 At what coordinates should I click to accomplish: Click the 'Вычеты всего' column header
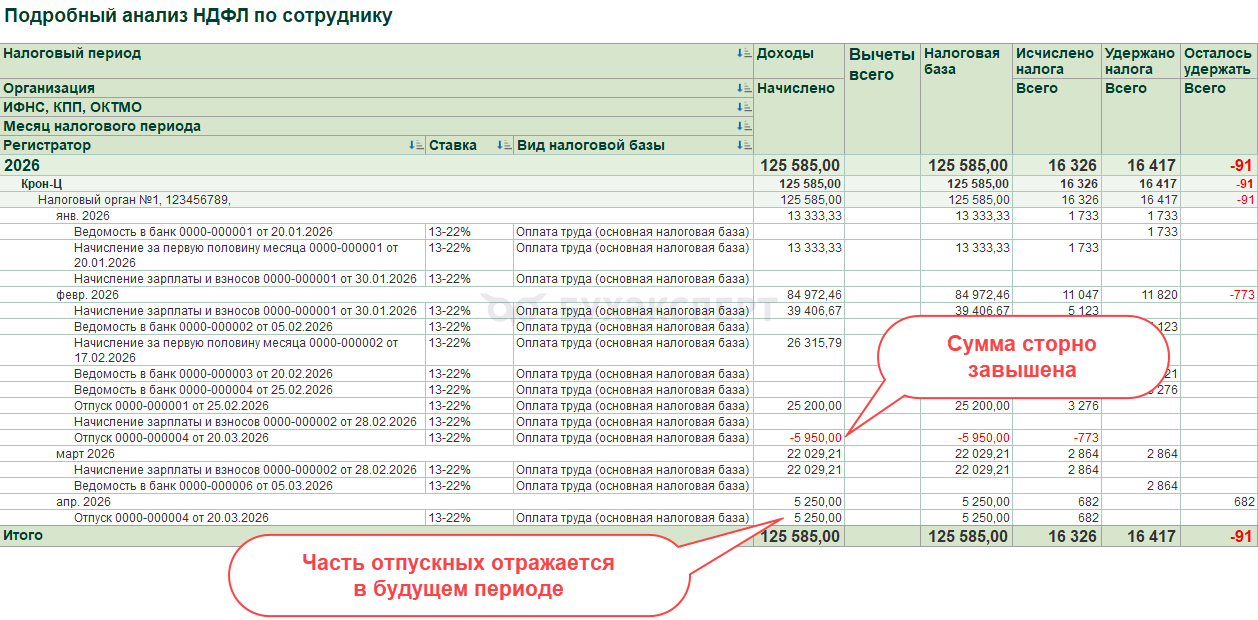point(883,99)
